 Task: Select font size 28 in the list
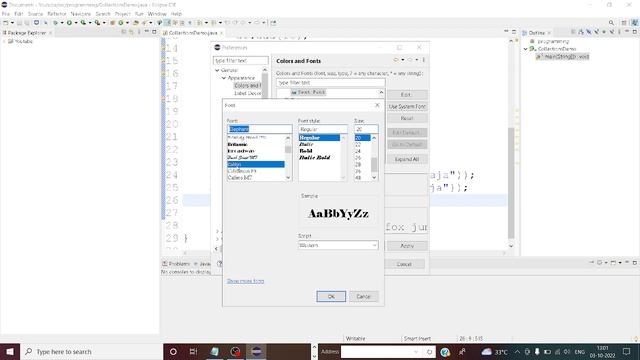click(x=358, y=164)
